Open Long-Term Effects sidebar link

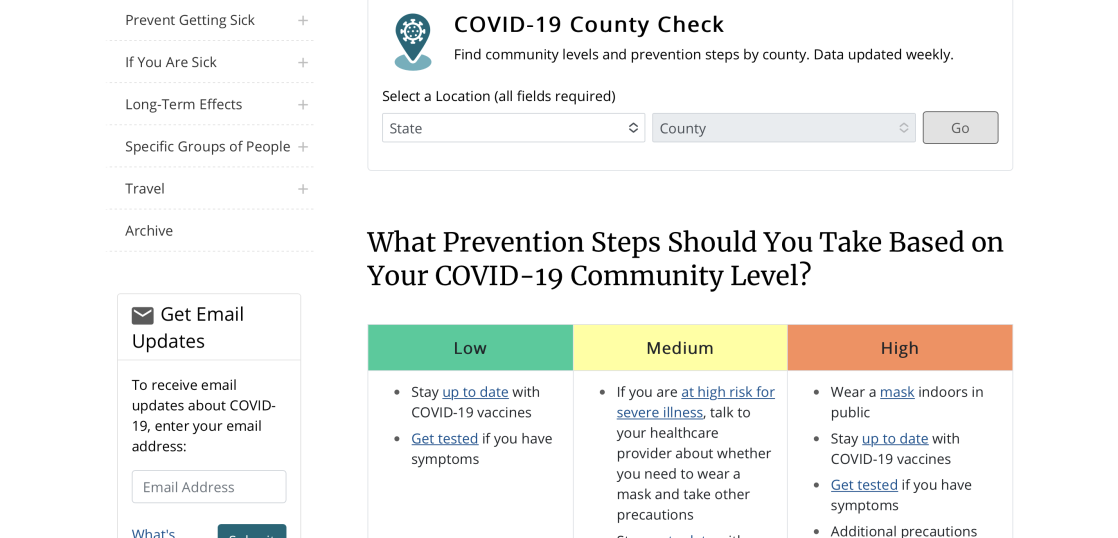click(x=184, y=104)
